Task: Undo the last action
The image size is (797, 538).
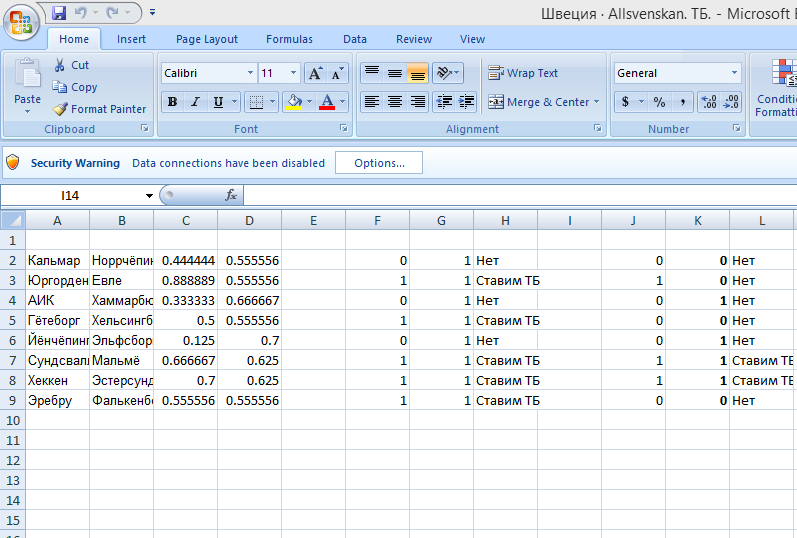Action: click(80, 13)
